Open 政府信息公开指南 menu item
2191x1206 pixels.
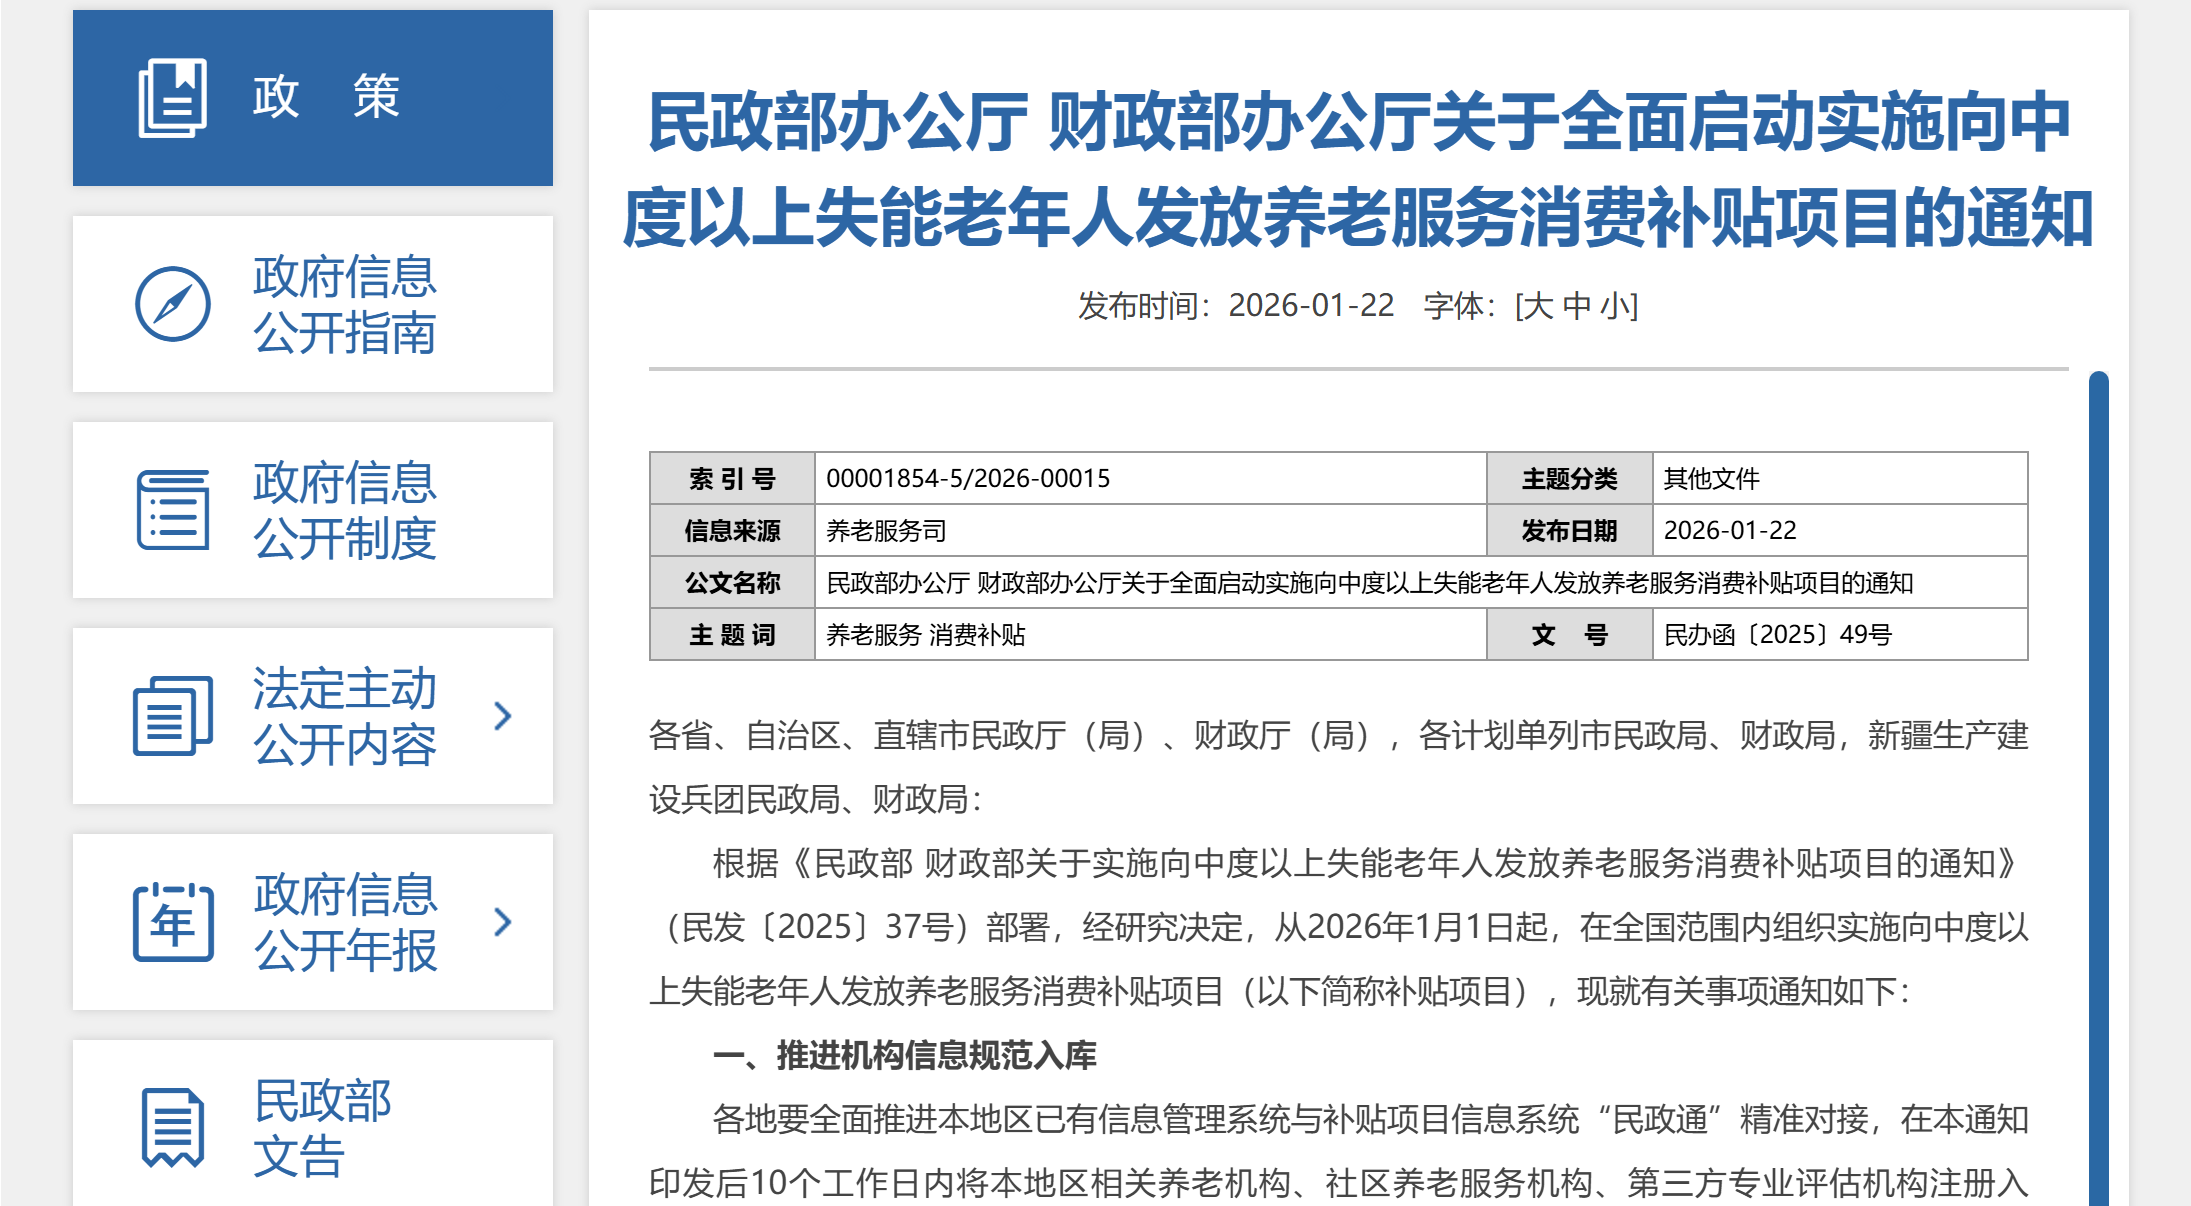coord(313,304)
